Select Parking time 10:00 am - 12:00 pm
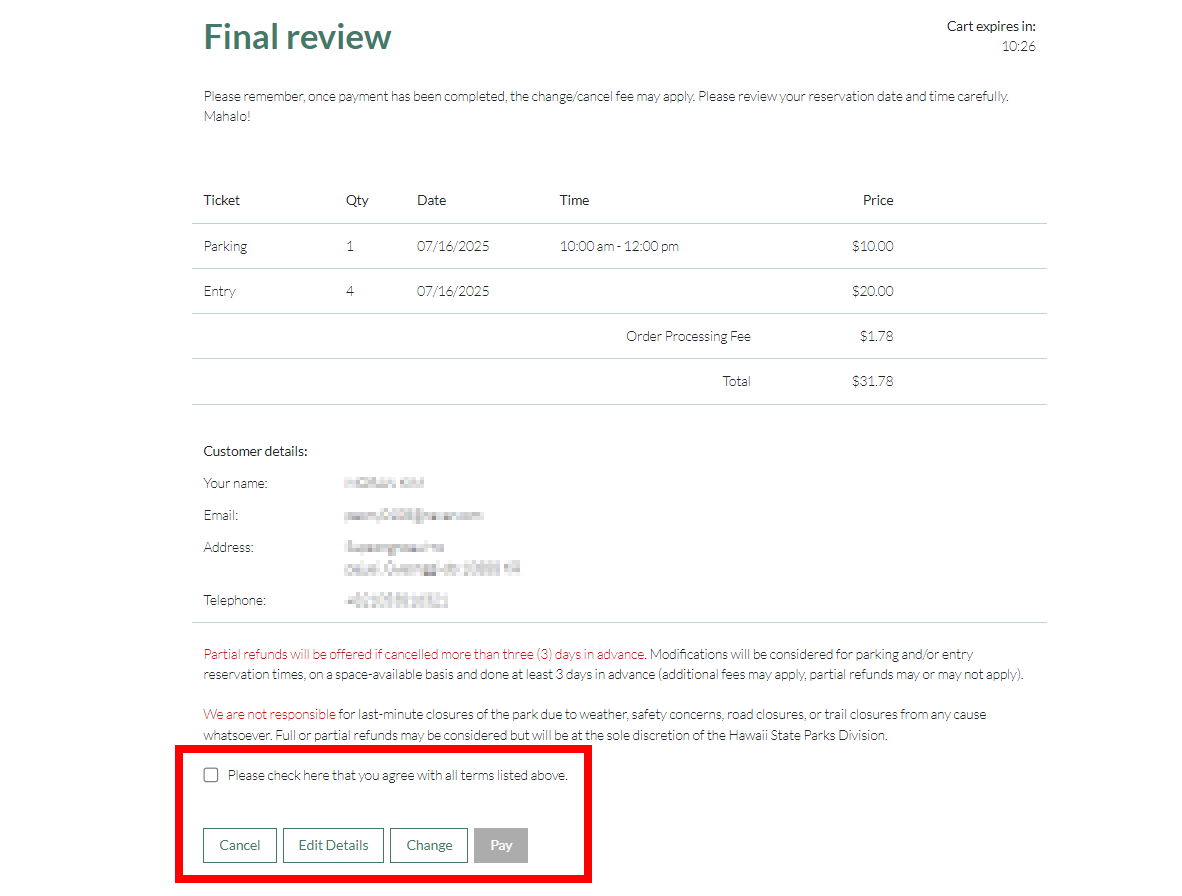Image resolution: width=1182 pixels, height=896 pixels. [x=619, y=246]
